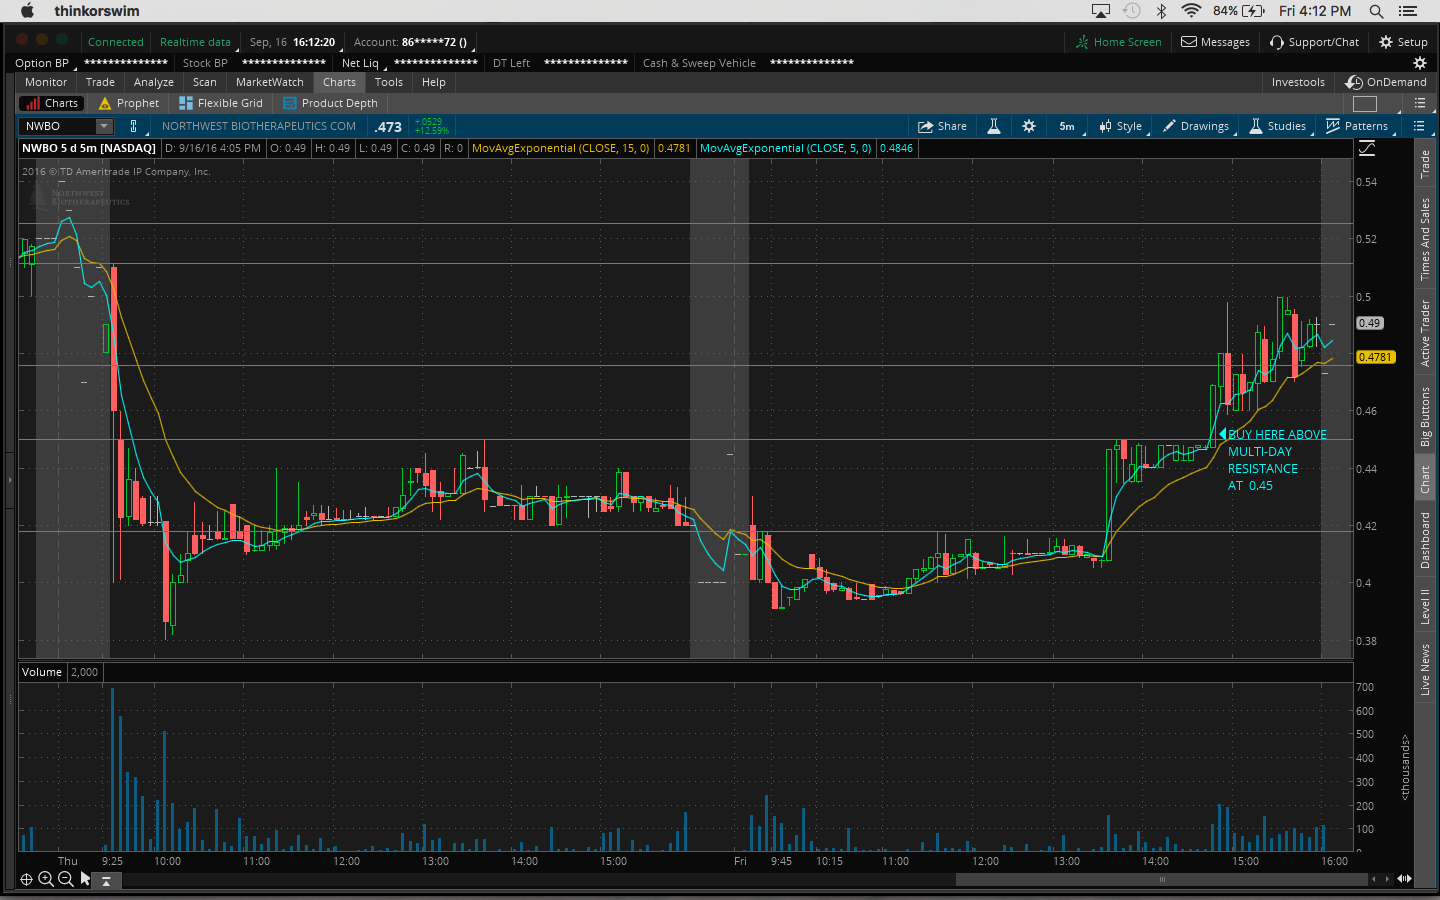
Task: Switch to the Scan tab
Action: (x=205, y=82)
